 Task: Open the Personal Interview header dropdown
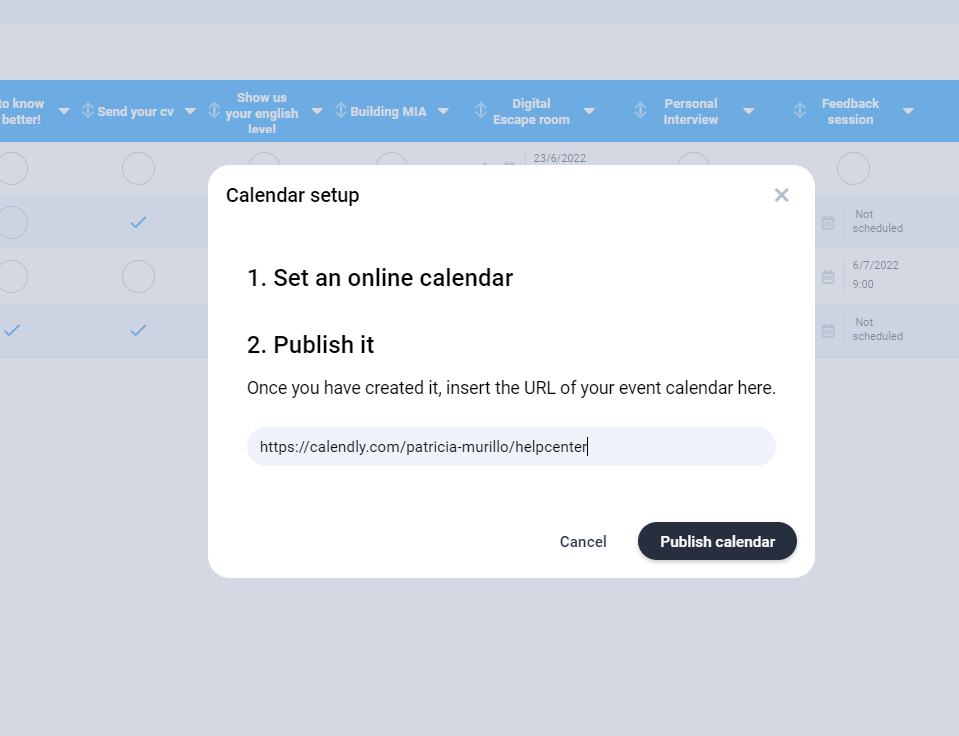748,111
